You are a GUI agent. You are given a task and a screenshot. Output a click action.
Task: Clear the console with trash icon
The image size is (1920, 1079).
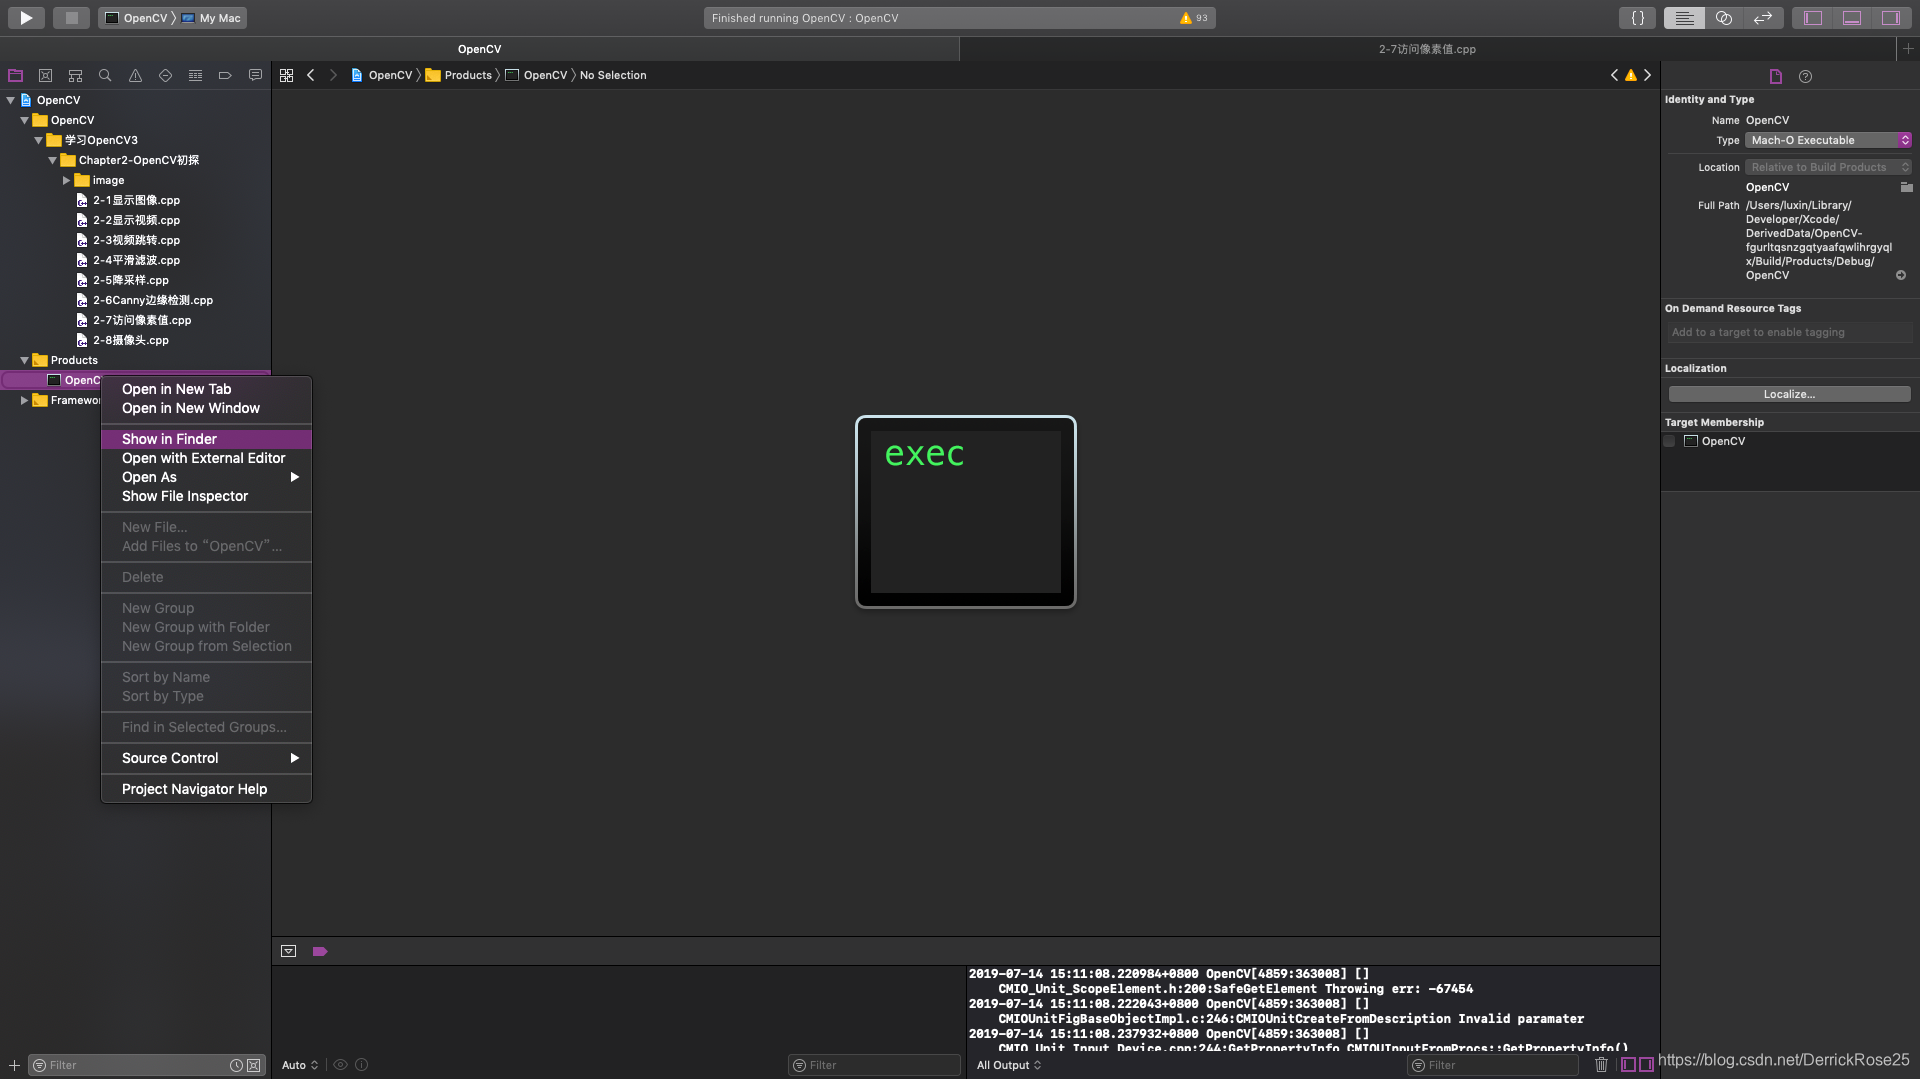point(1601,1065)
